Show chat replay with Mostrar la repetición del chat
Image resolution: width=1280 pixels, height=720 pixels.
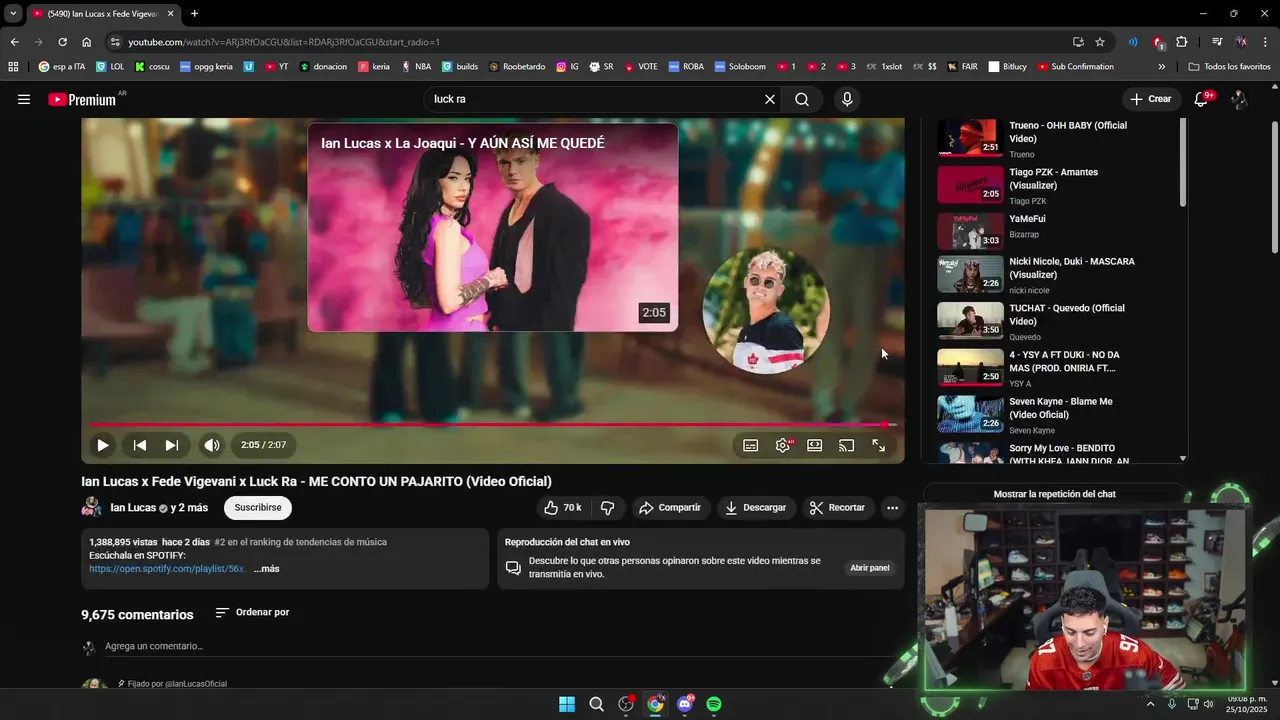pyautogui.click(x=1054, y=494)
